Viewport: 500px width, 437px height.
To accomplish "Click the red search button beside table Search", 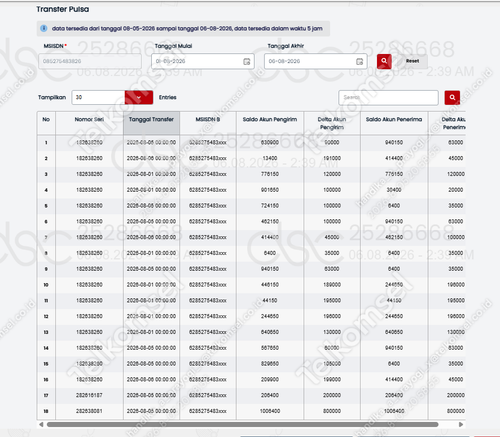I will pyautogui.click(x=452, y=97).
